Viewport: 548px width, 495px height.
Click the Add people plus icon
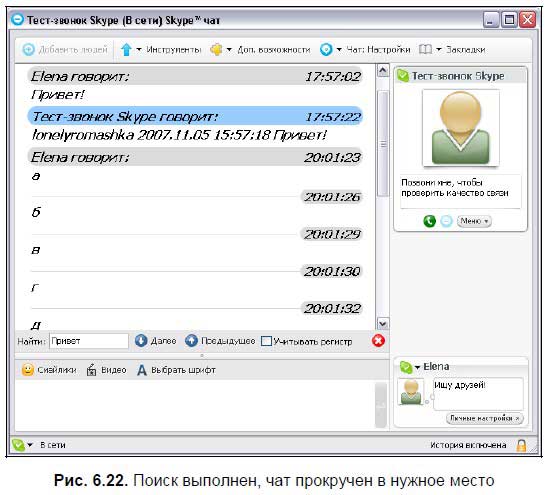point(28,50)
